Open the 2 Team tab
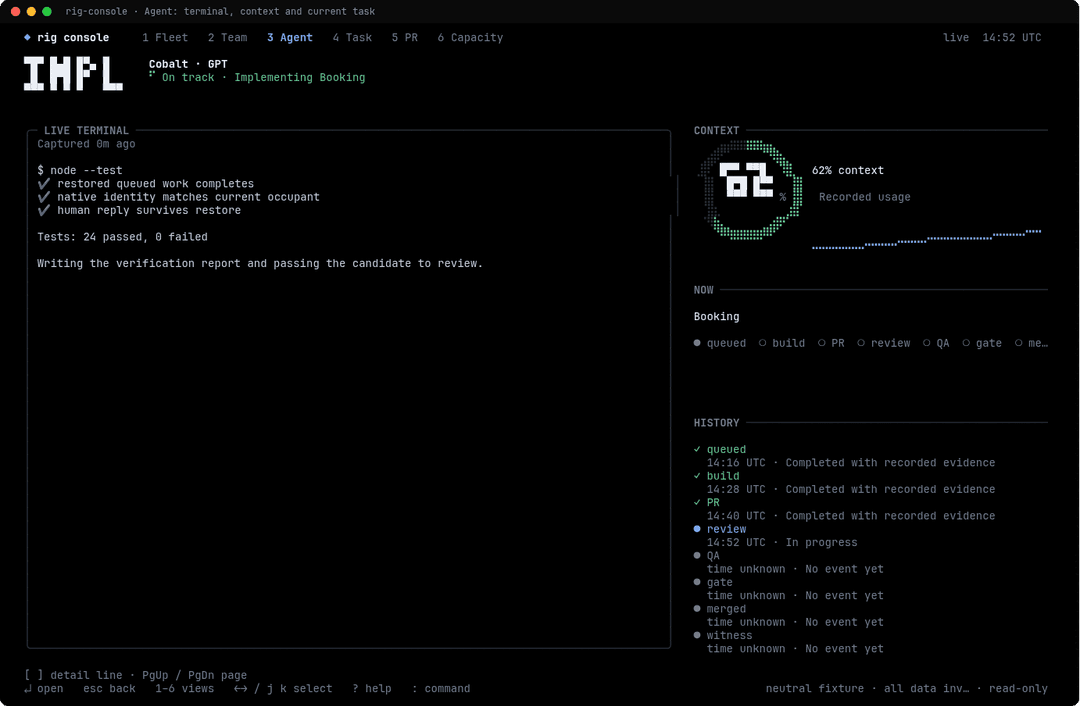The height and width of the screenshot is (706, 1080). click(x=227, y=37)
